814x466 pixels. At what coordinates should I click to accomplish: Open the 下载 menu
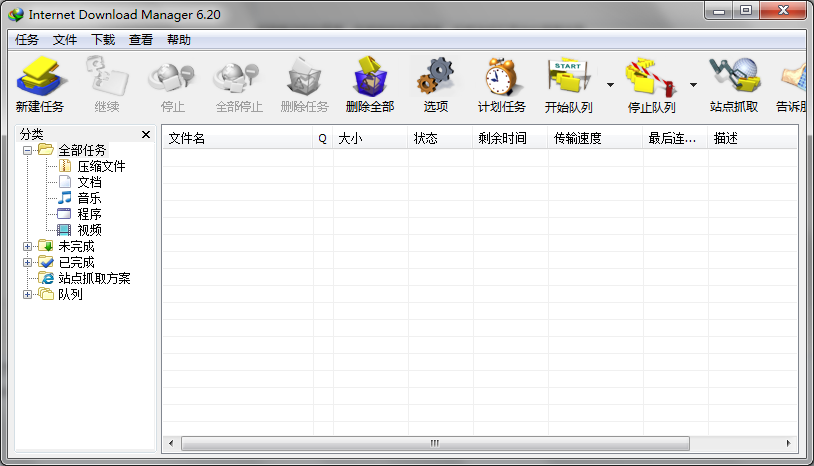103,40
